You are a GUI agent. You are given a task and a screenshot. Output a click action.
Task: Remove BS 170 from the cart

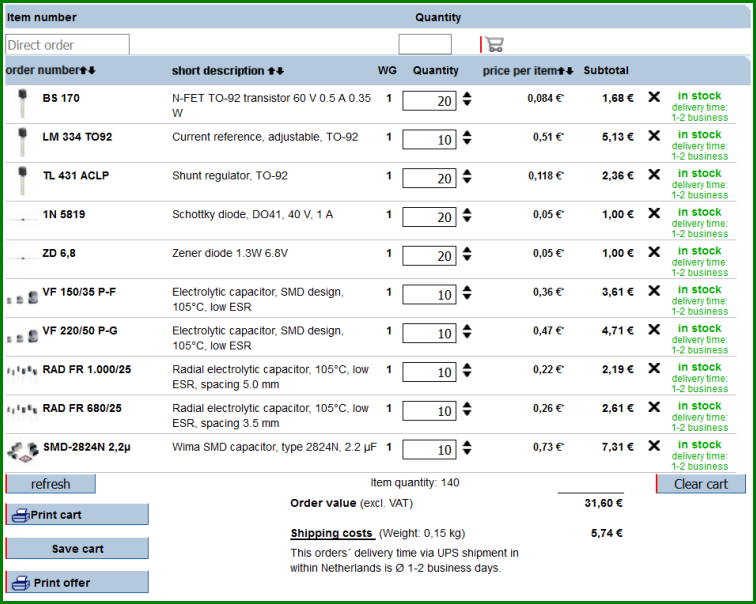click(654, 97)
